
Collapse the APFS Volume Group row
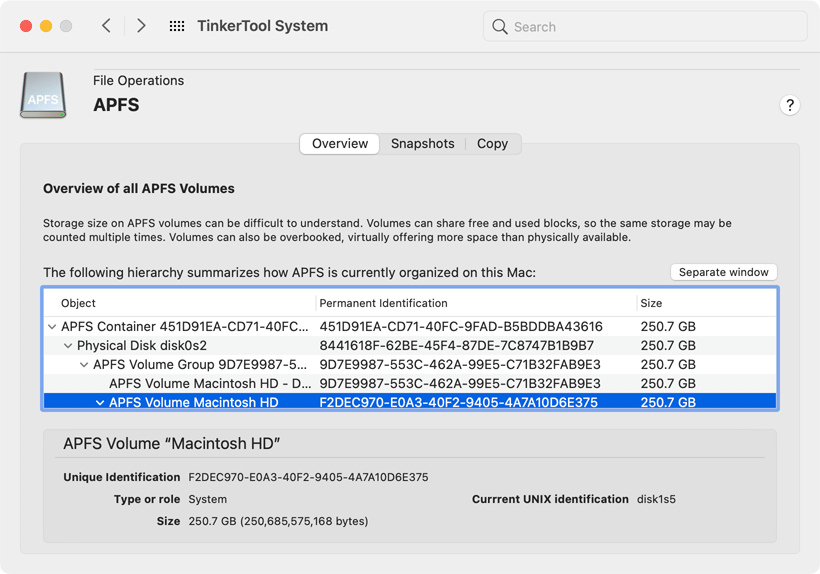click(x=84, y=364)
